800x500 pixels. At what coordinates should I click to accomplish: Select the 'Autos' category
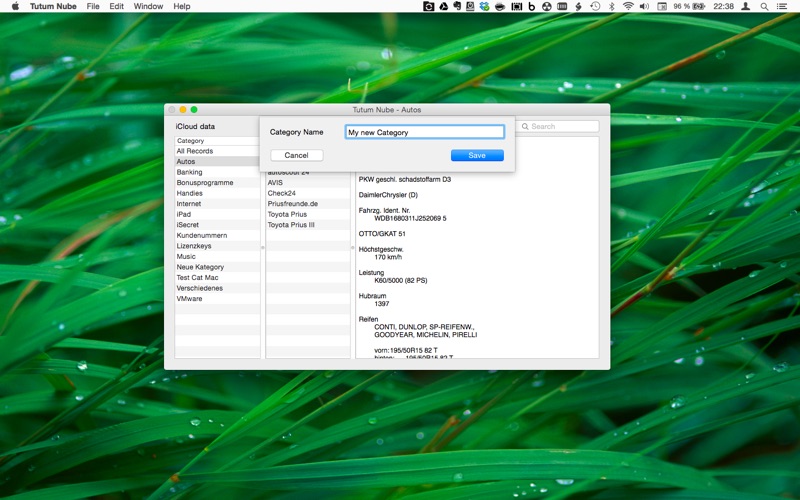[x=217, y=161]
